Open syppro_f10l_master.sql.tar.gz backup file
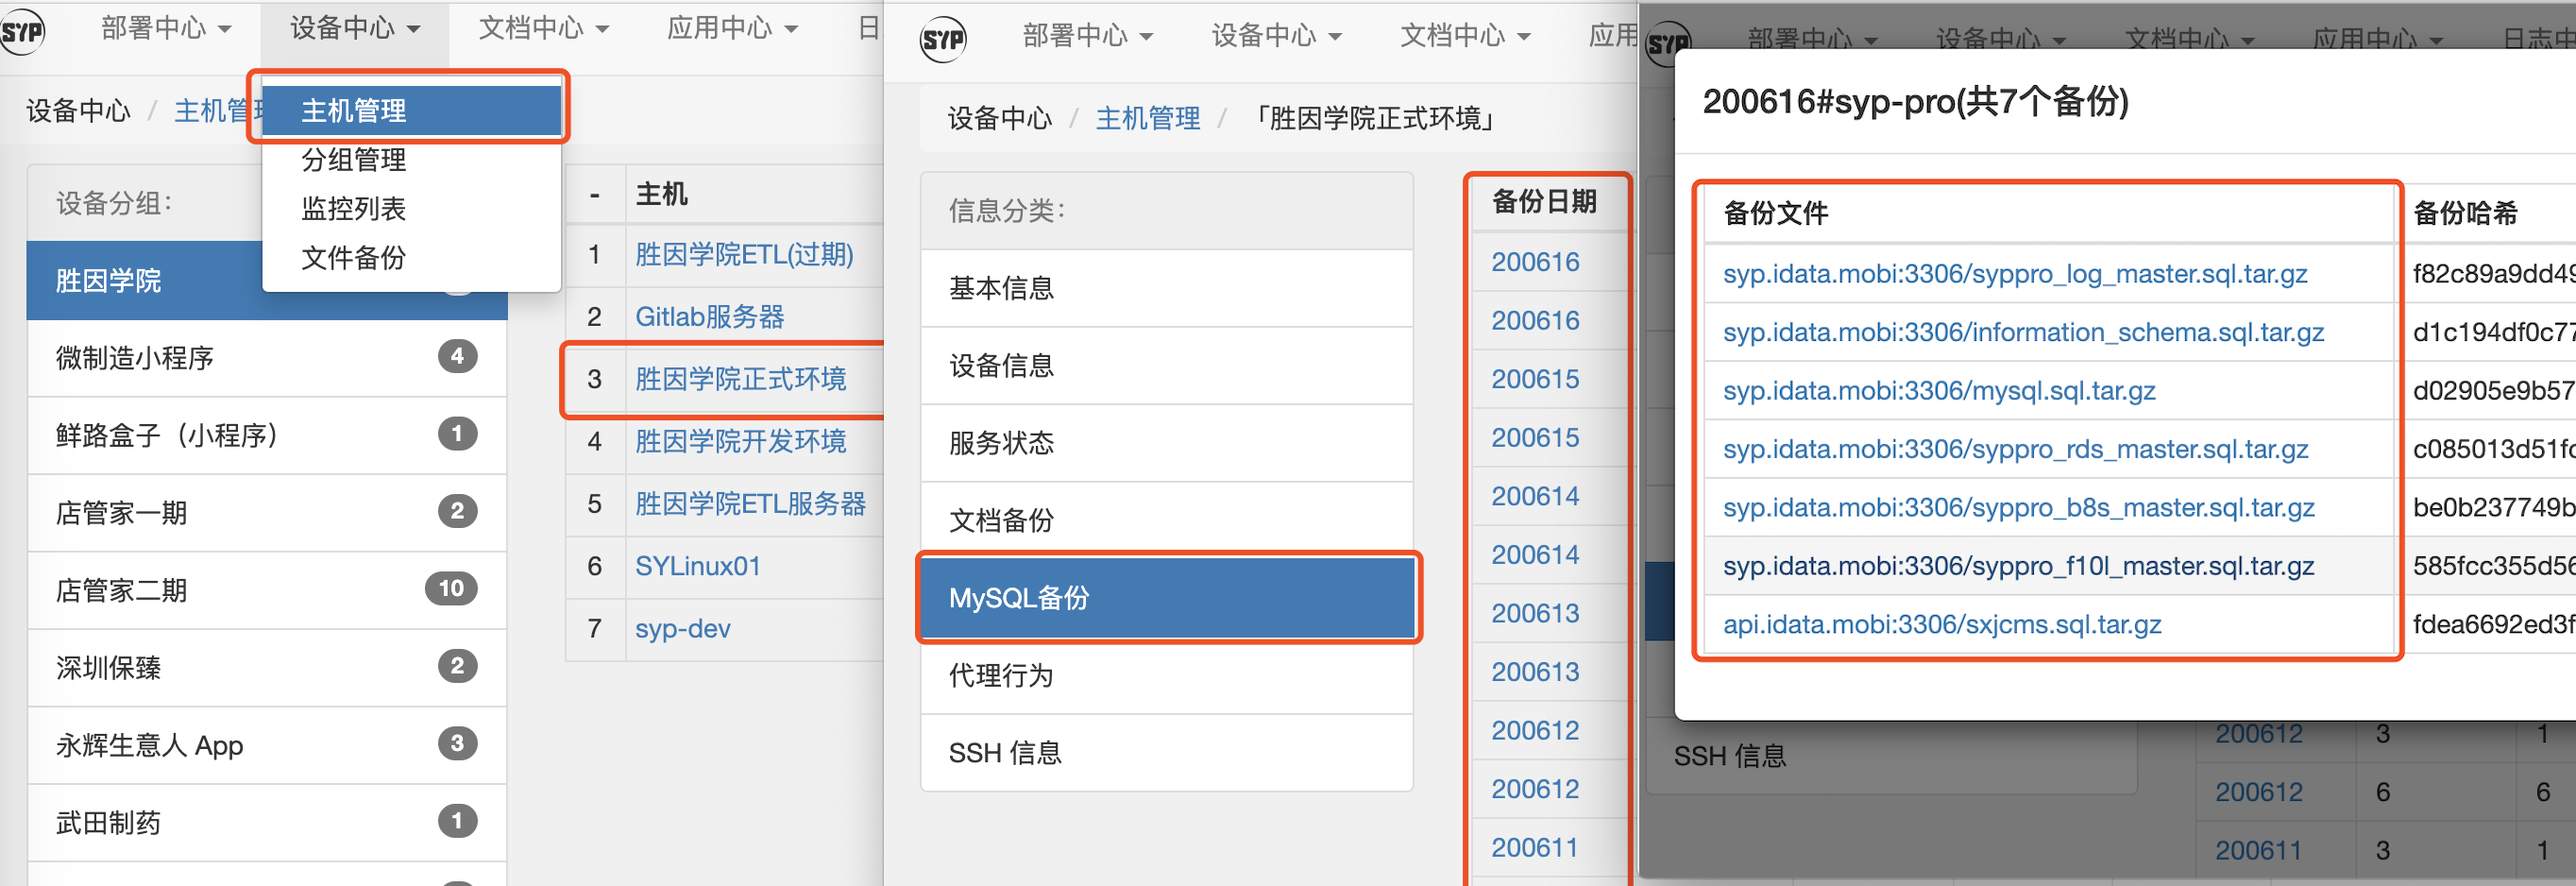 pyautogui.click(x=2018, y=566)
